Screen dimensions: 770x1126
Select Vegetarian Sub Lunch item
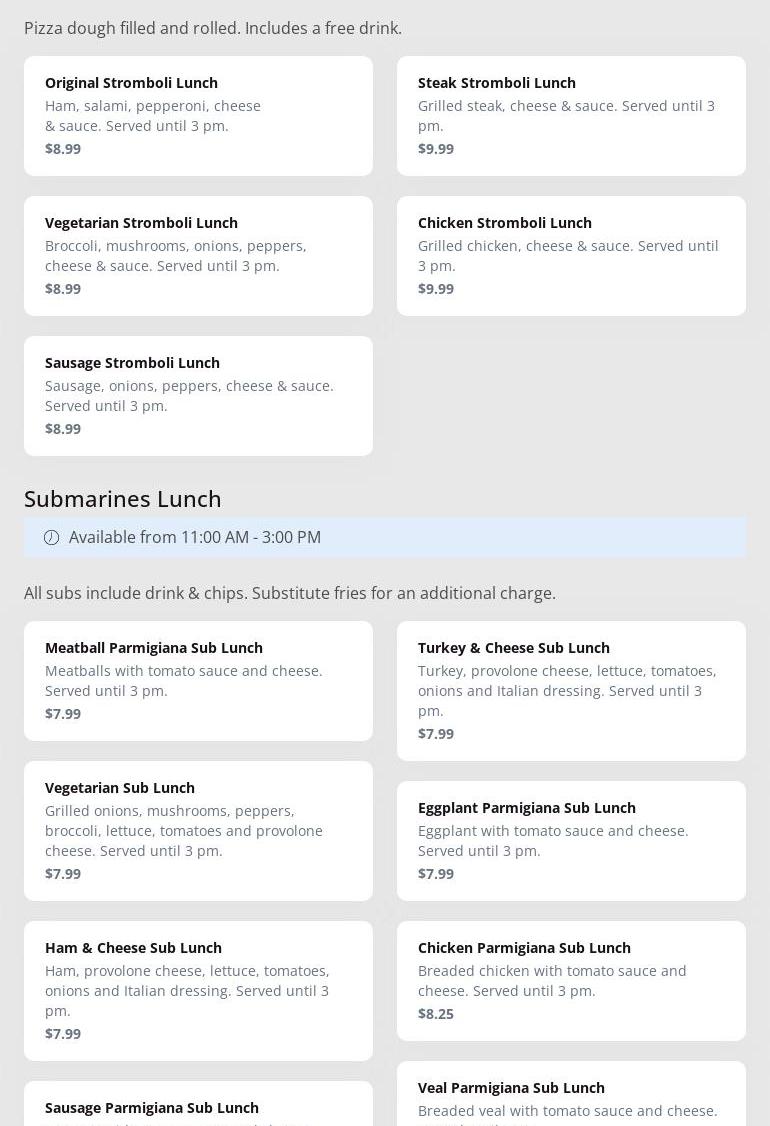click(198, 831)
